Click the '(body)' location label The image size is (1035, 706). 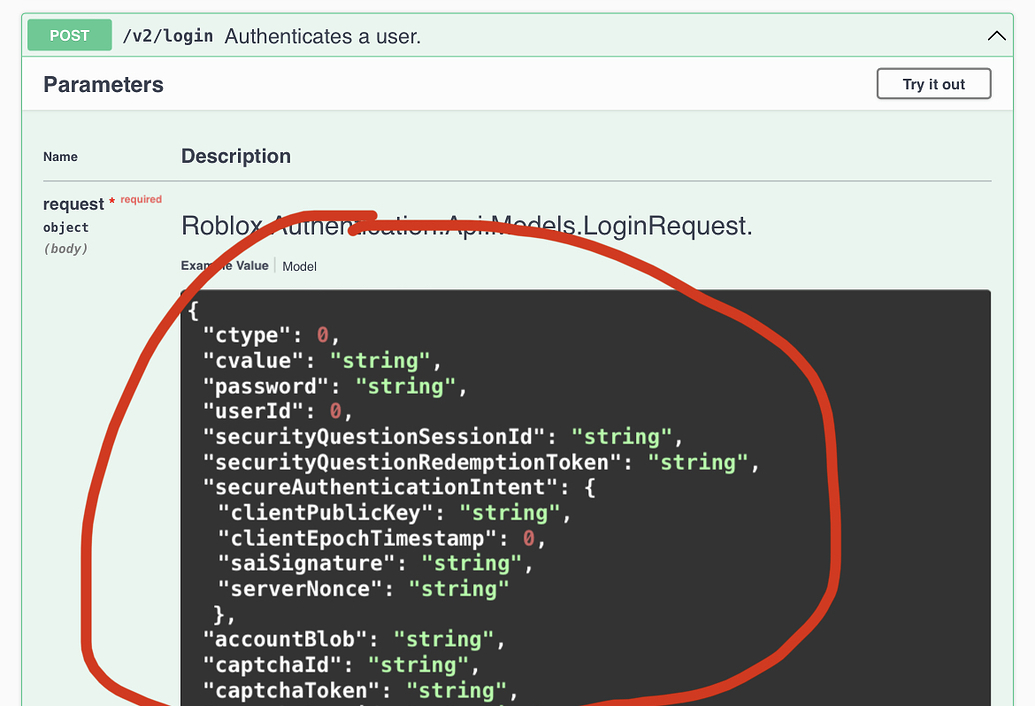65,249
